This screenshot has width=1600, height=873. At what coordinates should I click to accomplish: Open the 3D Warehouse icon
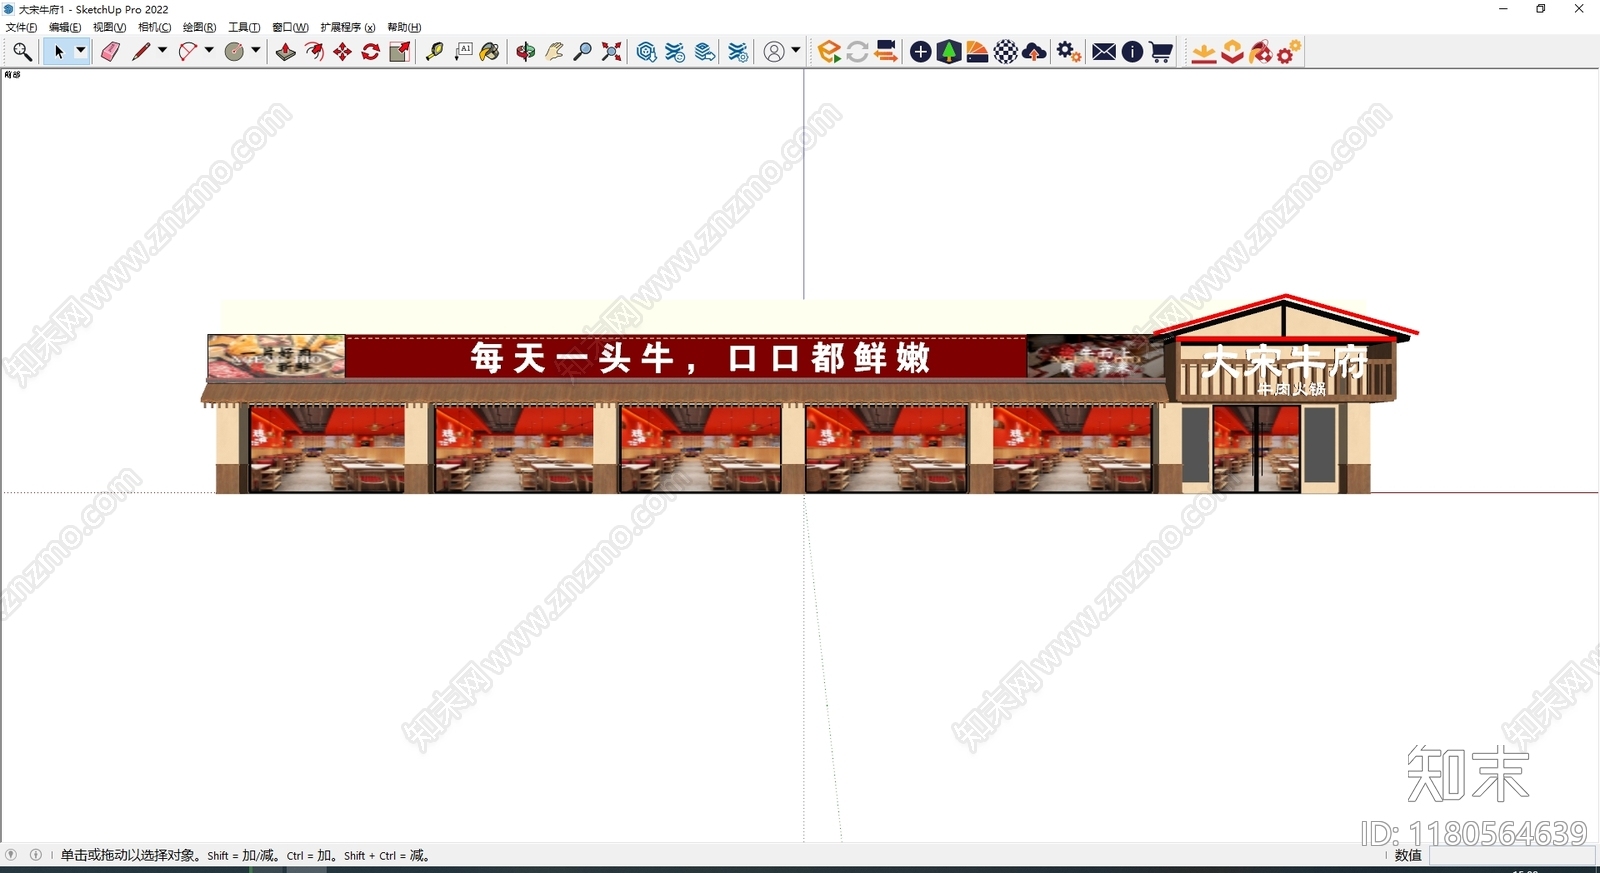[x=646, y=52]
